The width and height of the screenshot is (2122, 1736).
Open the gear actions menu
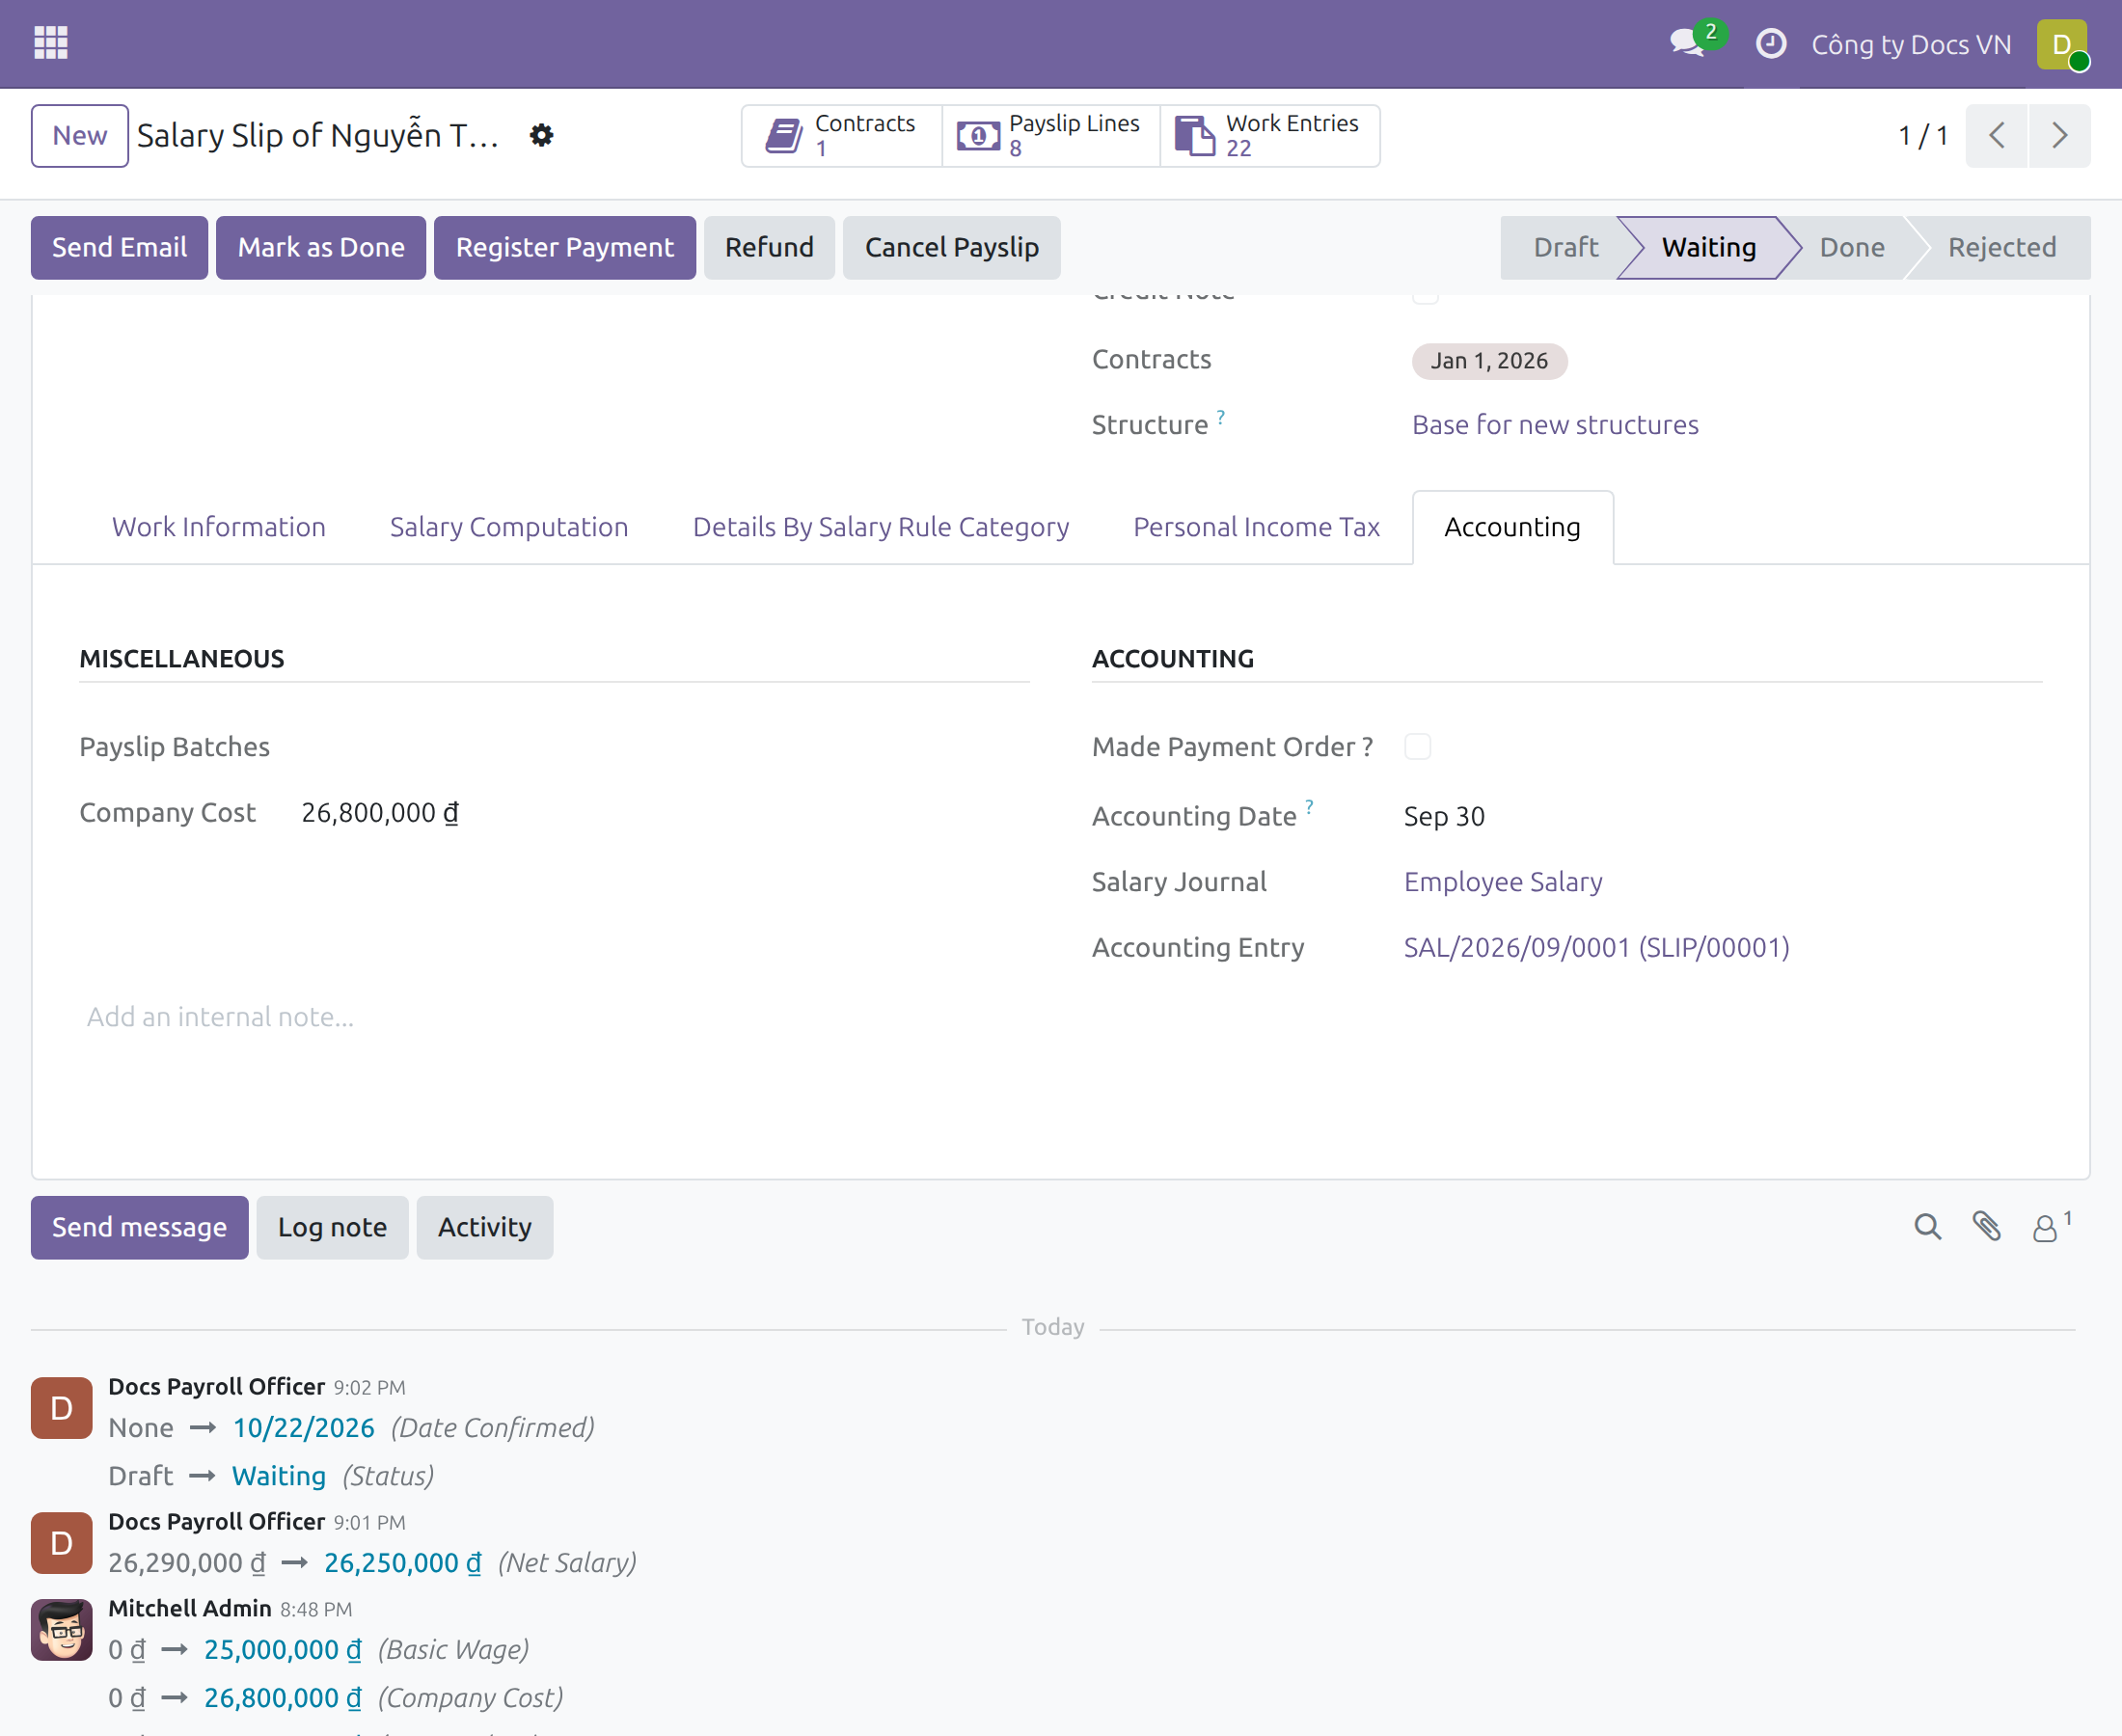541,136
